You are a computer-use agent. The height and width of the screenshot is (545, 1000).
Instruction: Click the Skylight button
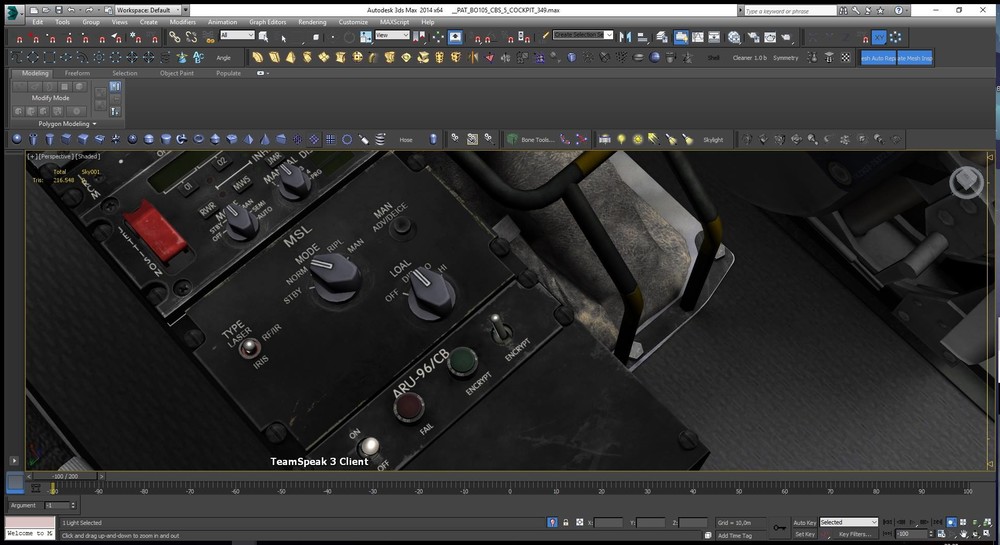(x=713, y=140)
